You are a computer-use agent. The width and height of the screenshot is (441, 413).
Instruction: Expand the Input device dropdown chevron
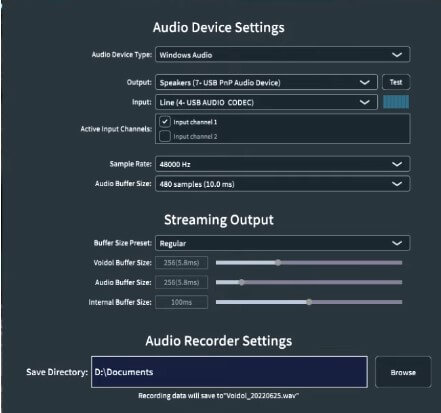tap(365, 102)
